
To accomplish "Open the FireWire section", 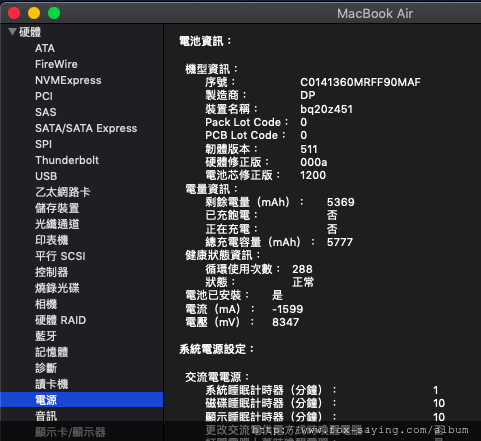I will (x=56, y=64).
